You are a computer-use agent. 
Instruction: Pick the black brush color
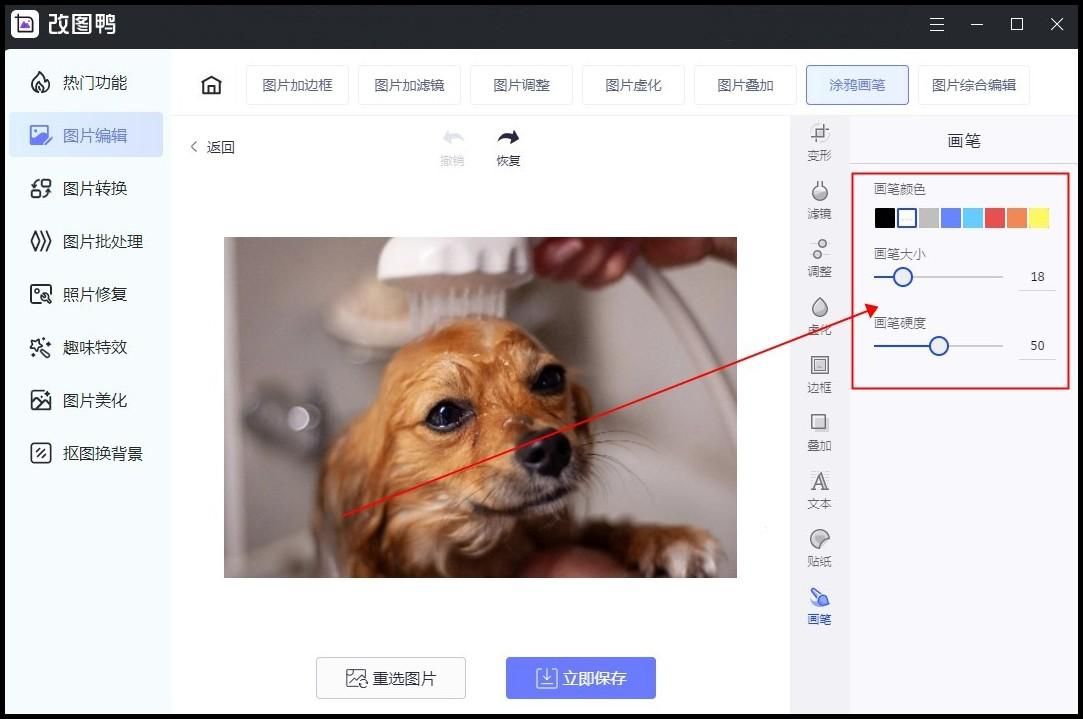tap(885, 218)
